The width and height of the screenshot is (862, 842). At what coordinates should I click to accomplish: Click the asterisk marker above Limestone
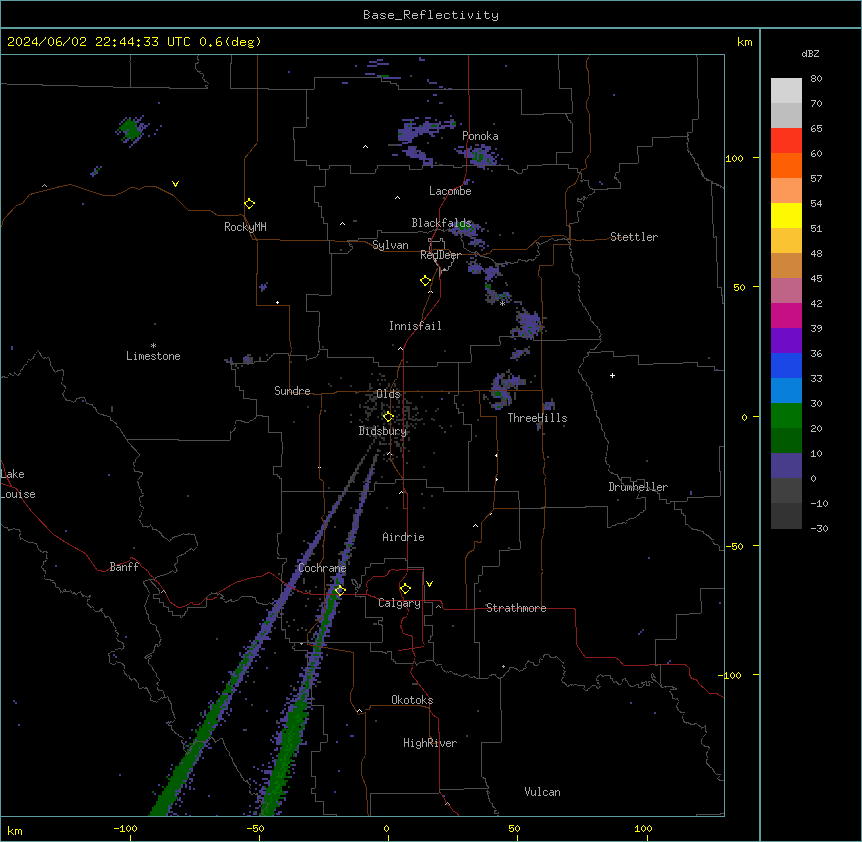[x=153, y=346]
